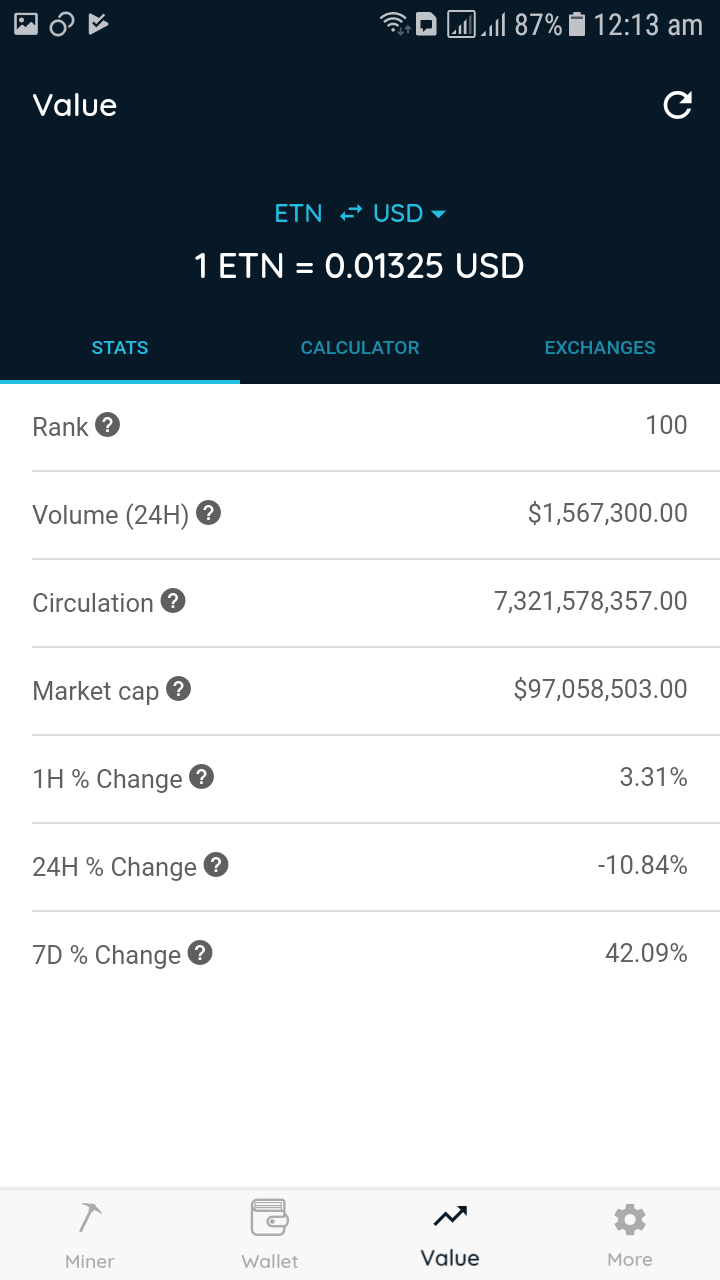Switch to the Calculator tab

[x=360, y=348]
